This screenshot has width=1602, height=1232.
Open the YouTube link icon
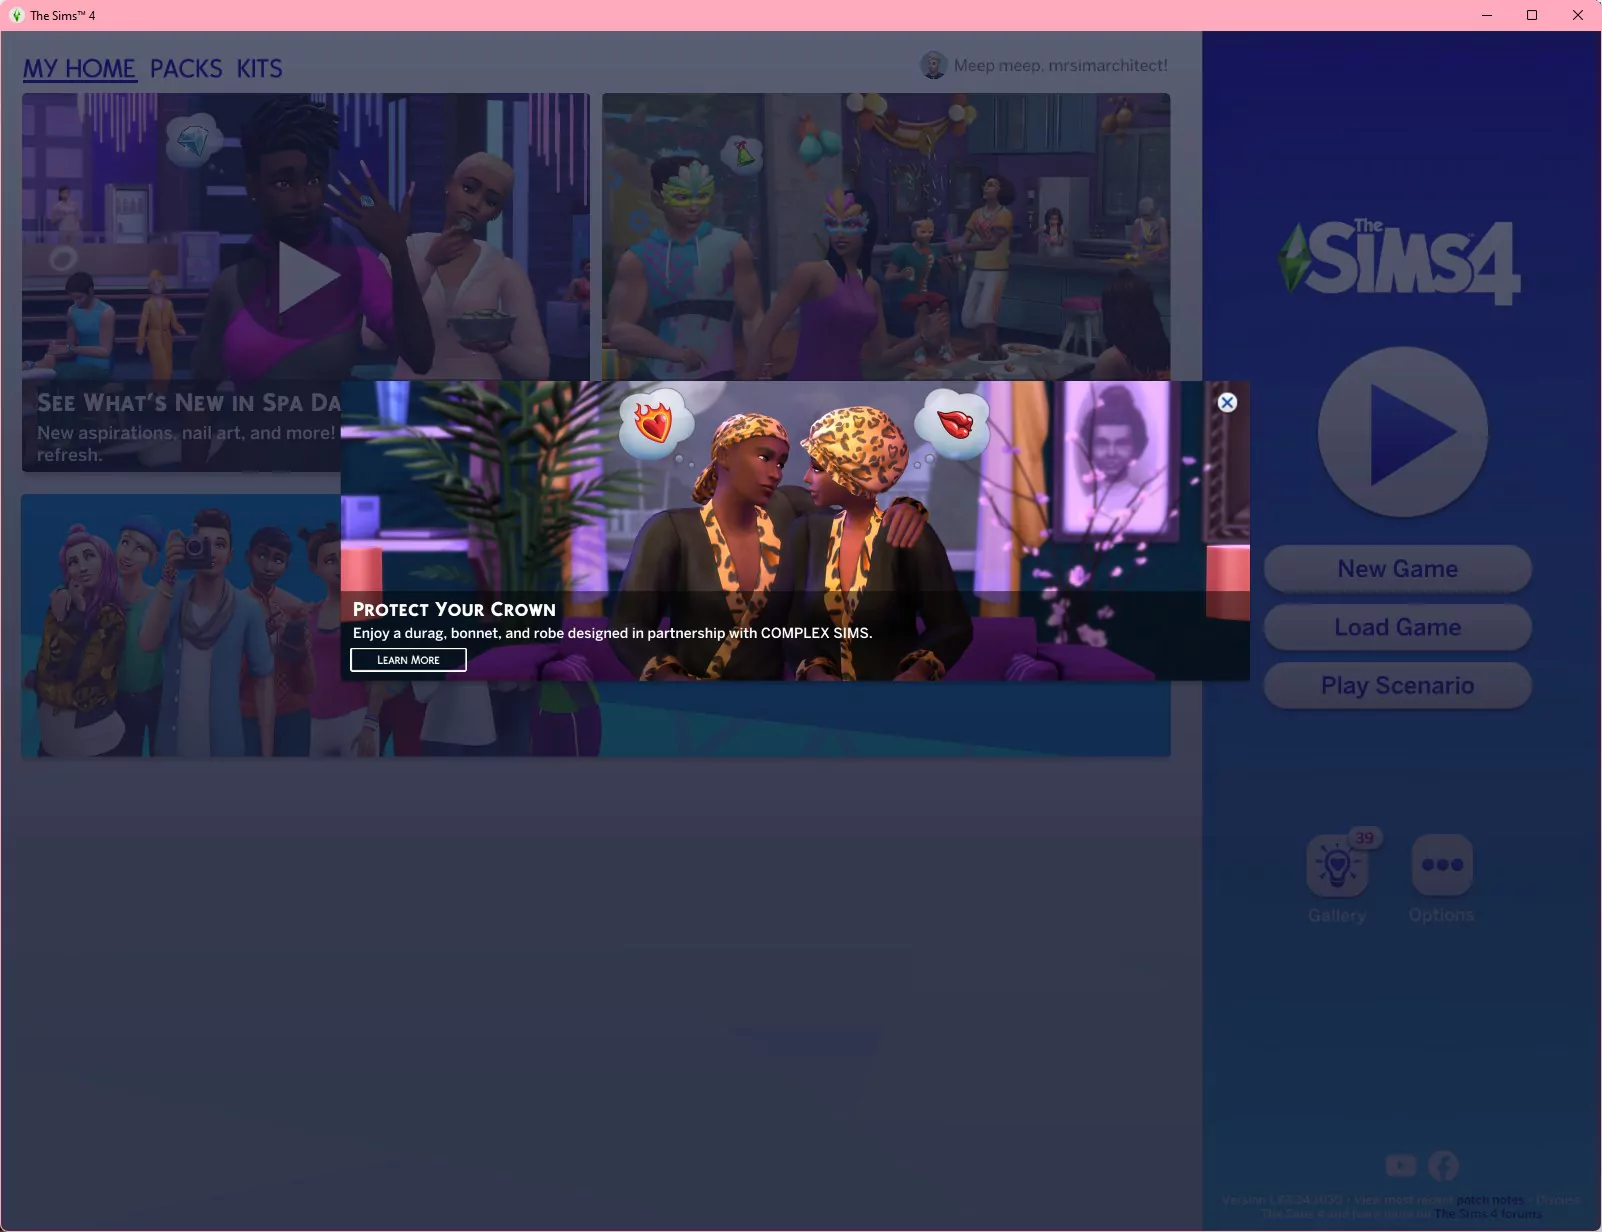[x=1401, y=1165]
